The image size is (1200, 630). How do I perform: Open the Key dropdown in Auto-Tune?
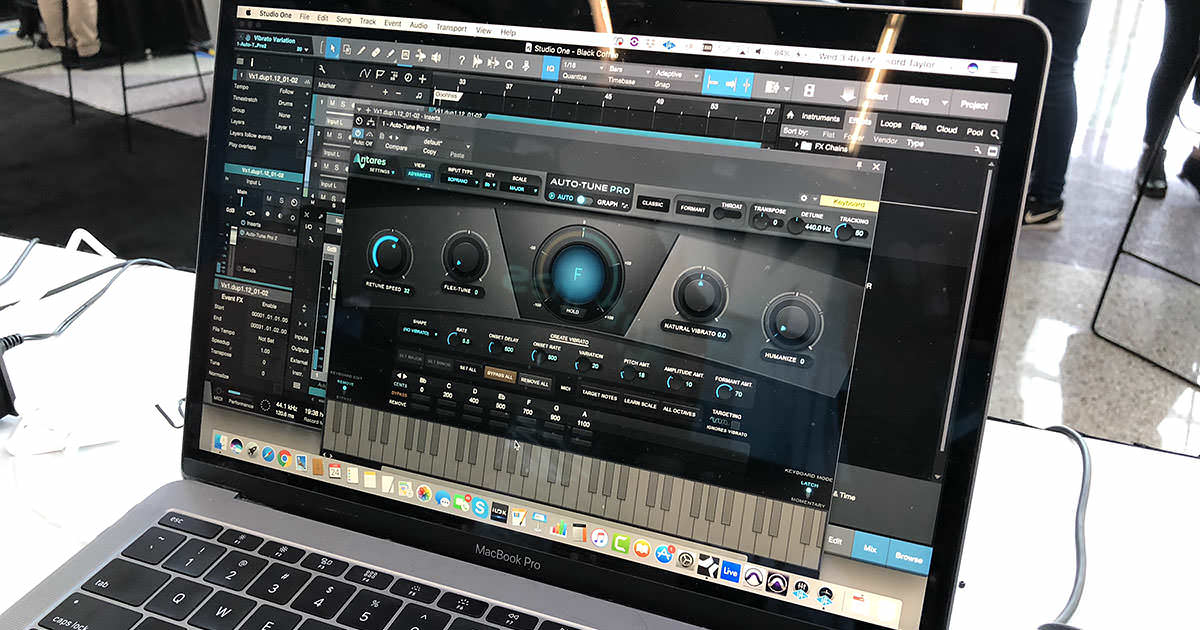[490, 184]
